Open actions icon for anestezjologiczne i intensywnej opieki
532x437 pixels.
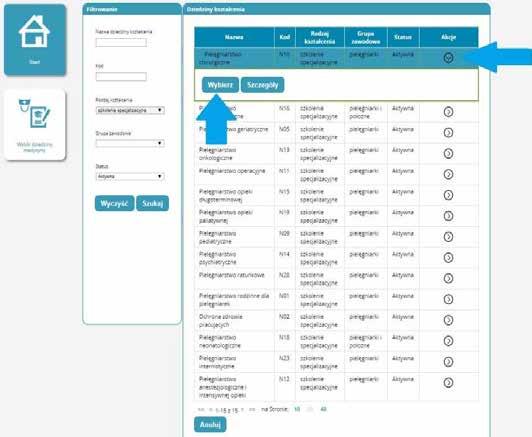click(448, 383)
